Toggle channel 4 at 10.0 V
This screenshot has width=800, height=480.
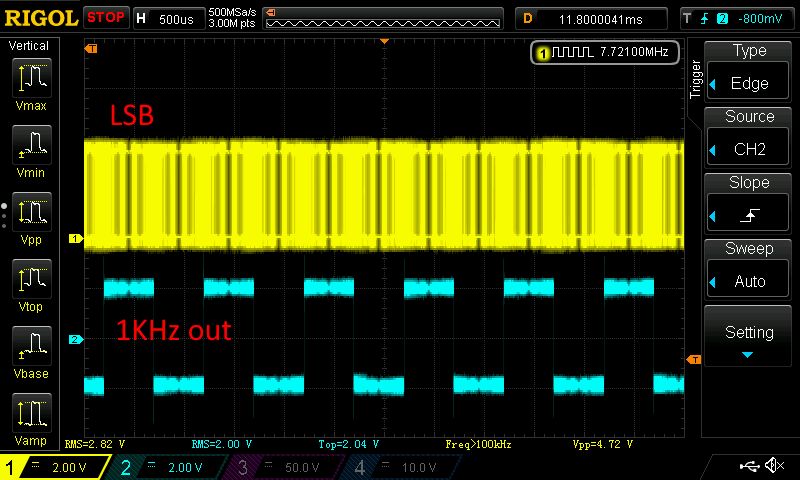click(403, 467)
